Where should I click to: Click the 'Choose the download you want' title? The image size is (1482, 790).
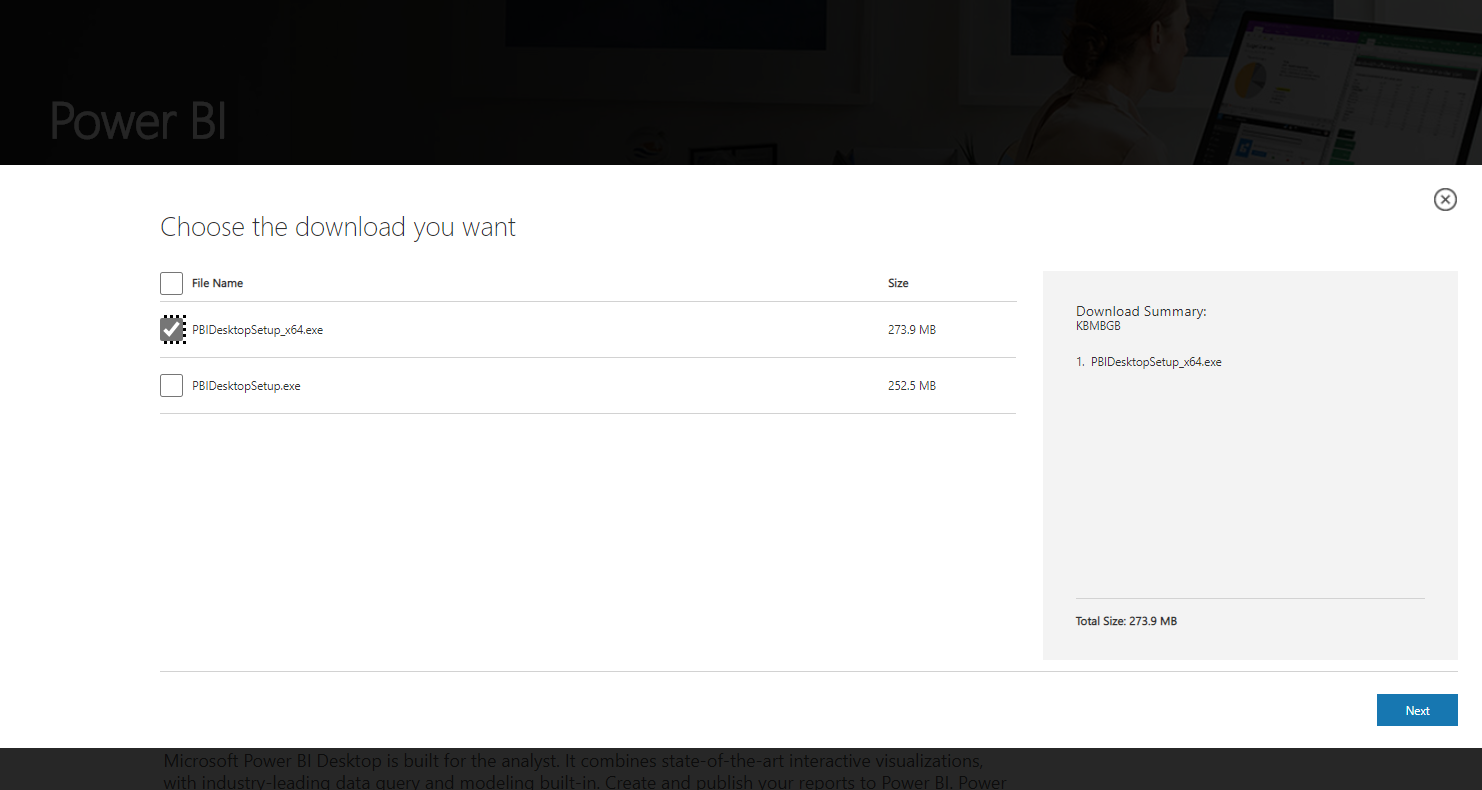338,227
